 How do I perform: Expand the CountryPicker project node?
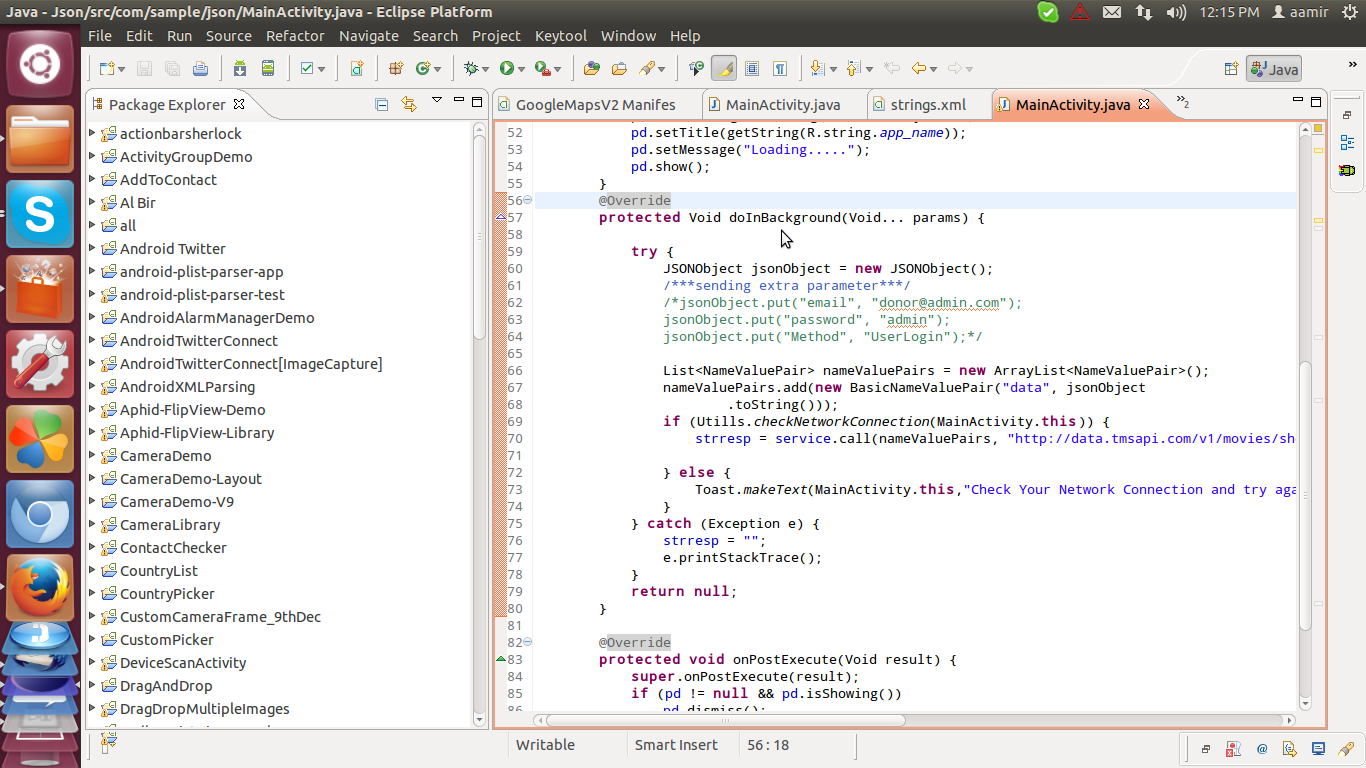tap(92, 593)
